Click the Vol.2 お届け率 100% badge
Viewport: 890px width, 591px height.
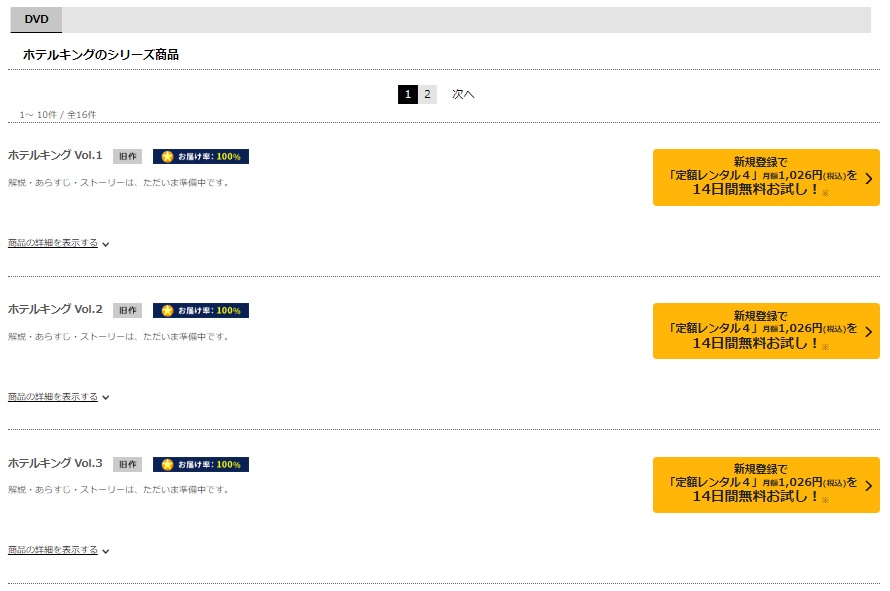[x=201, y=311]
